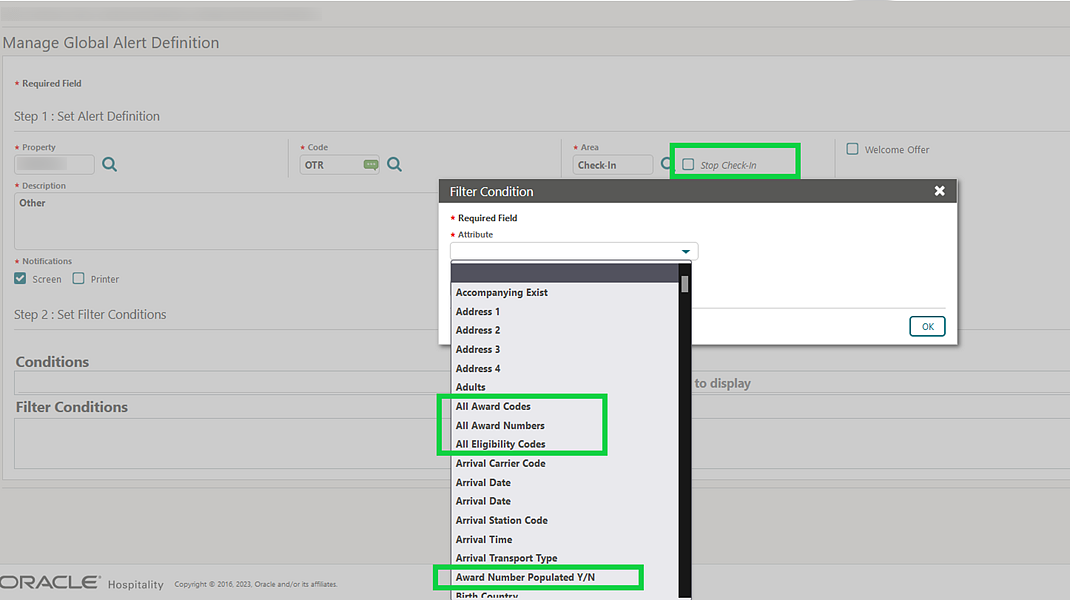Pick Arrival Station Code option

point(565,520)
